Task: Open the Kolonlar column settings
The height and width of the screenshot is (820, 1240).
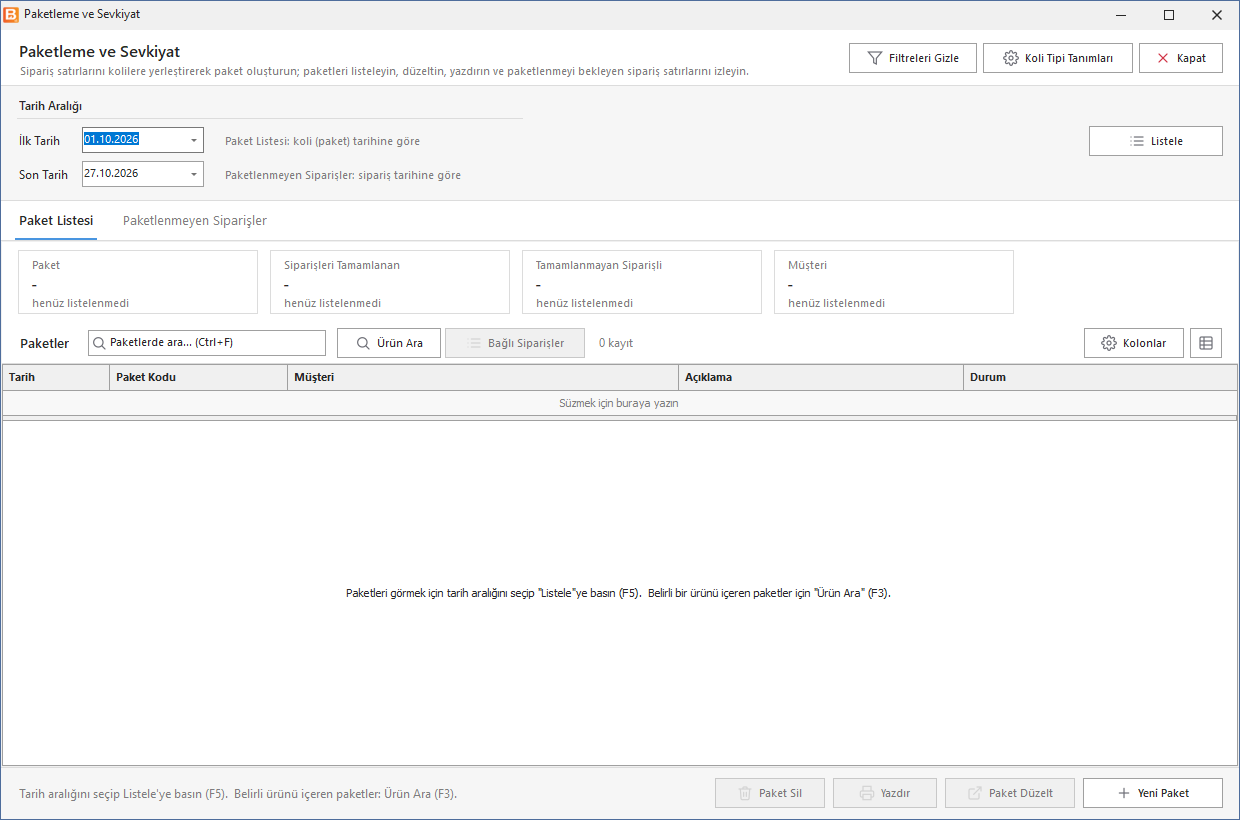Action: point(1133,343)
